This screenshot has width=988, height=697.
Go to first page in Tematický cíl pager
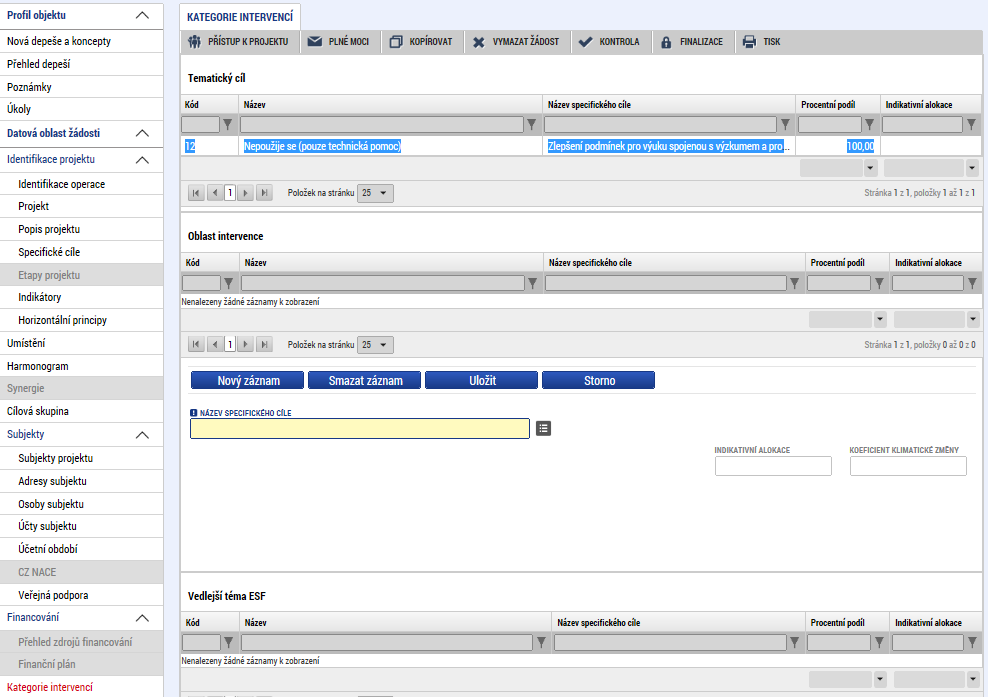click(196, 193)
